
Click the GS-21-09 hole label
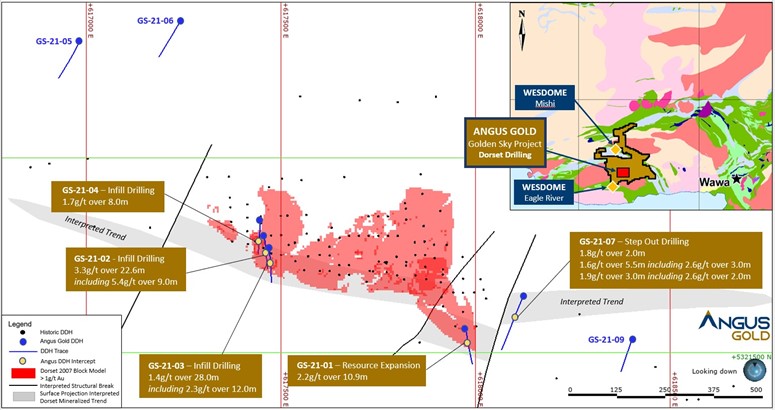coord(607,339)
